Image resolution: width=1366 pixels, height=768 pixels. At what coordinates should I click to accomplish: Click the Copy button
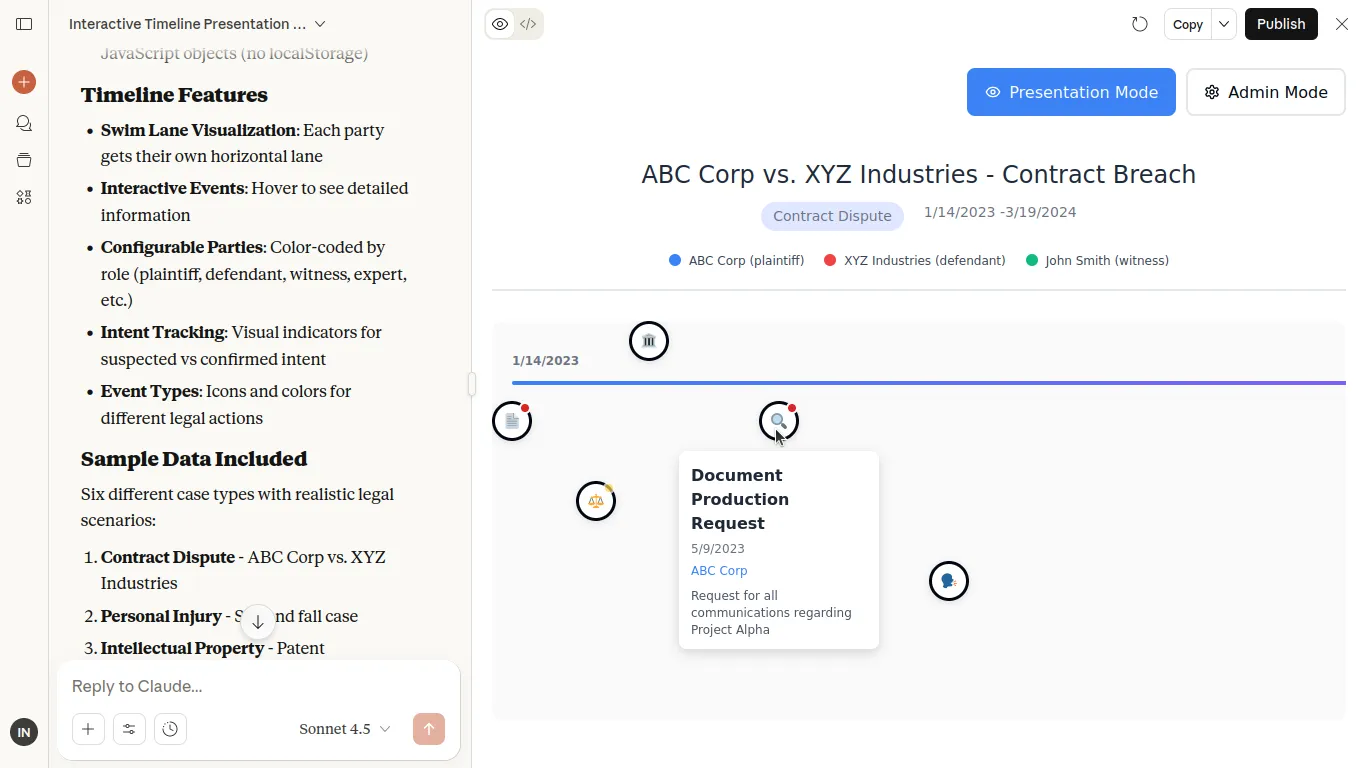pos(1188,24)
